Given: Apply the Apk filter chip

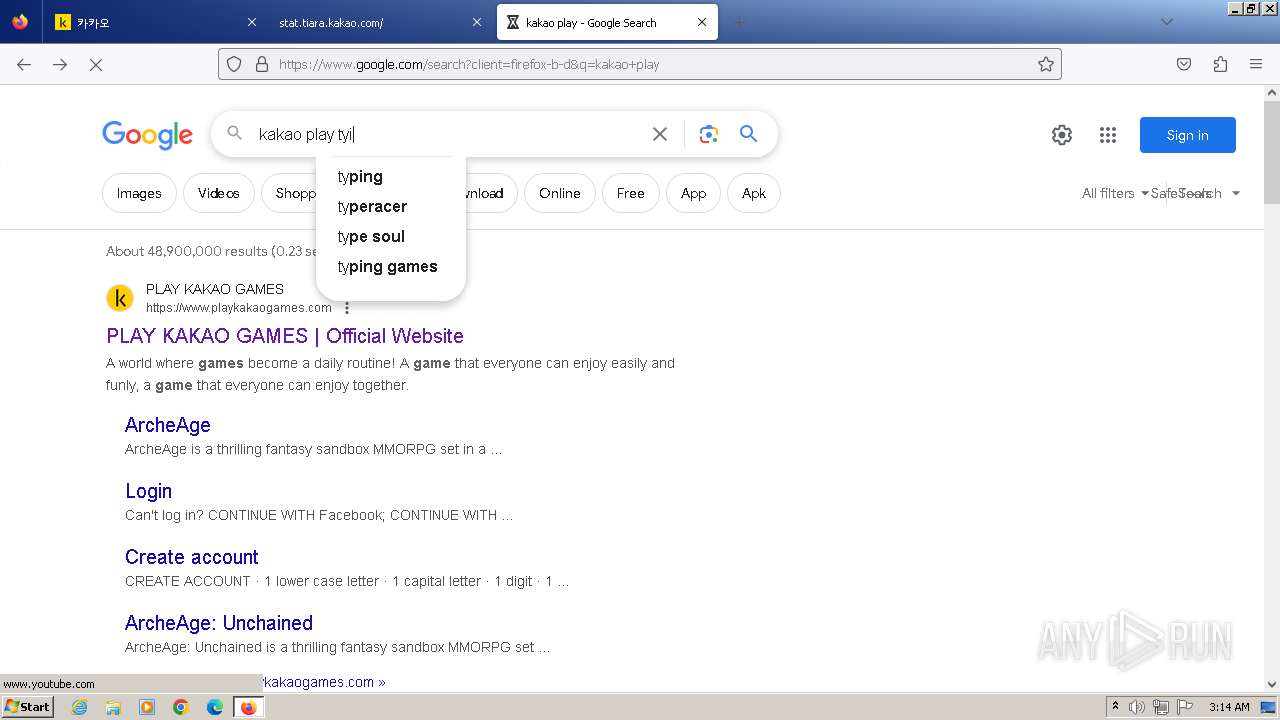Looking at the screenshot, I should [754, 193].
